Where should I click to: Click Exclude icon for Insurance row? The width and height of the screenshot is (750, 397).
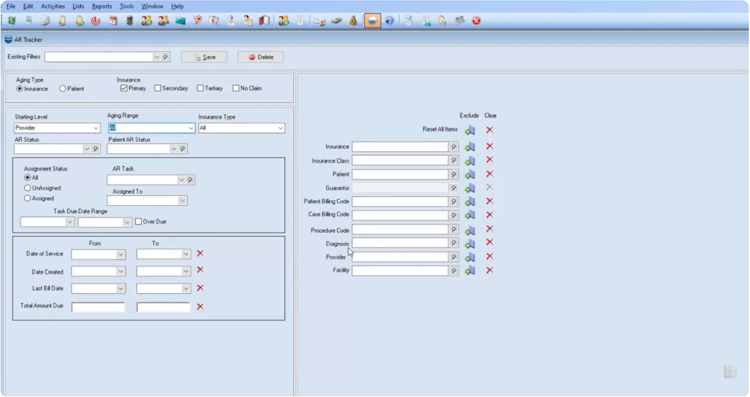pyautogui.click(x=470, y=147)
